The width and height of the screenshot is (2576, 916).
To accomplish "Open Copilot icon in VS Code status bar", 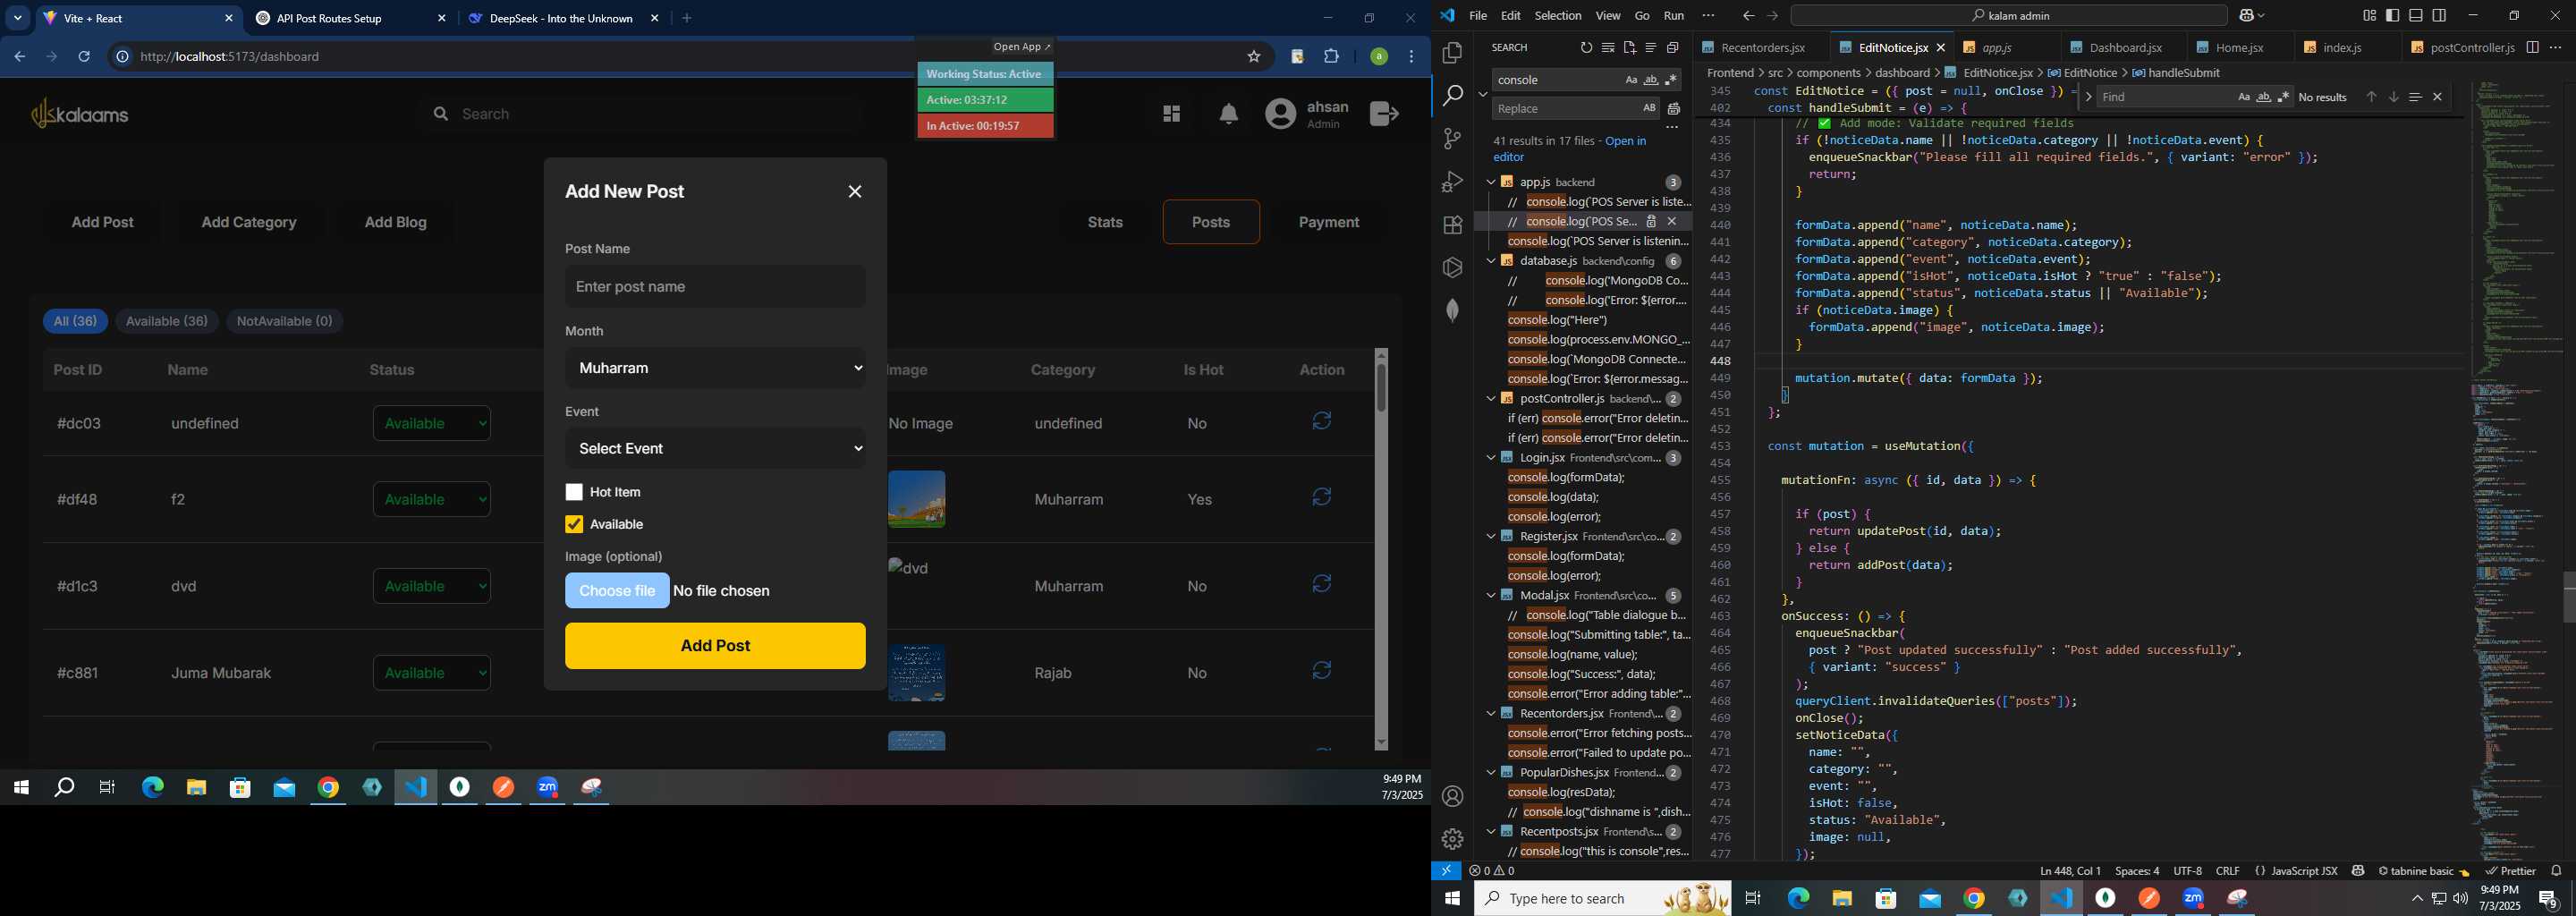I will (x=2357, y=871).
